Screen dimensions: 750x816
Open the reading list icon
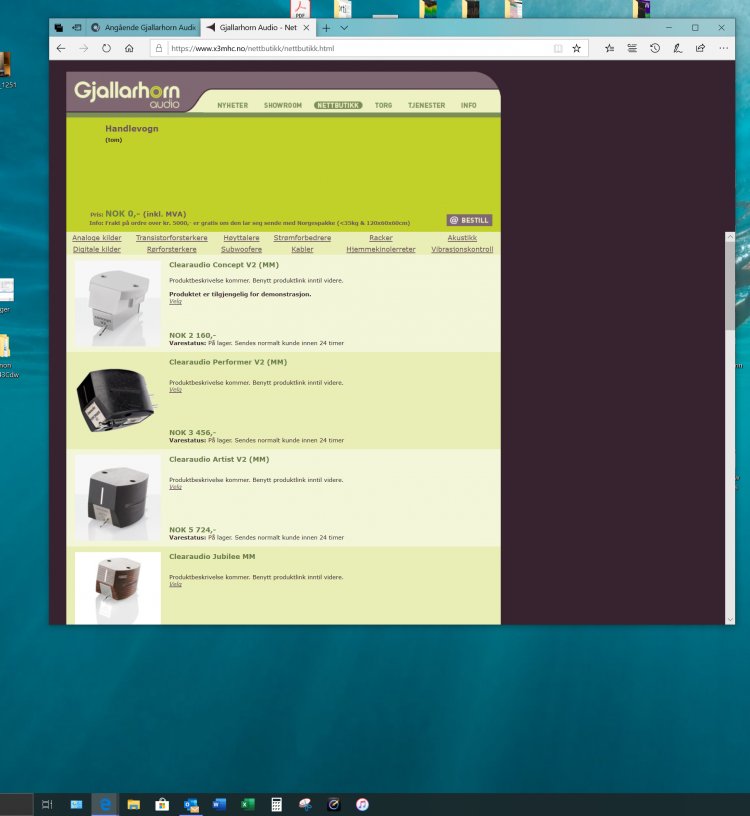632,48
